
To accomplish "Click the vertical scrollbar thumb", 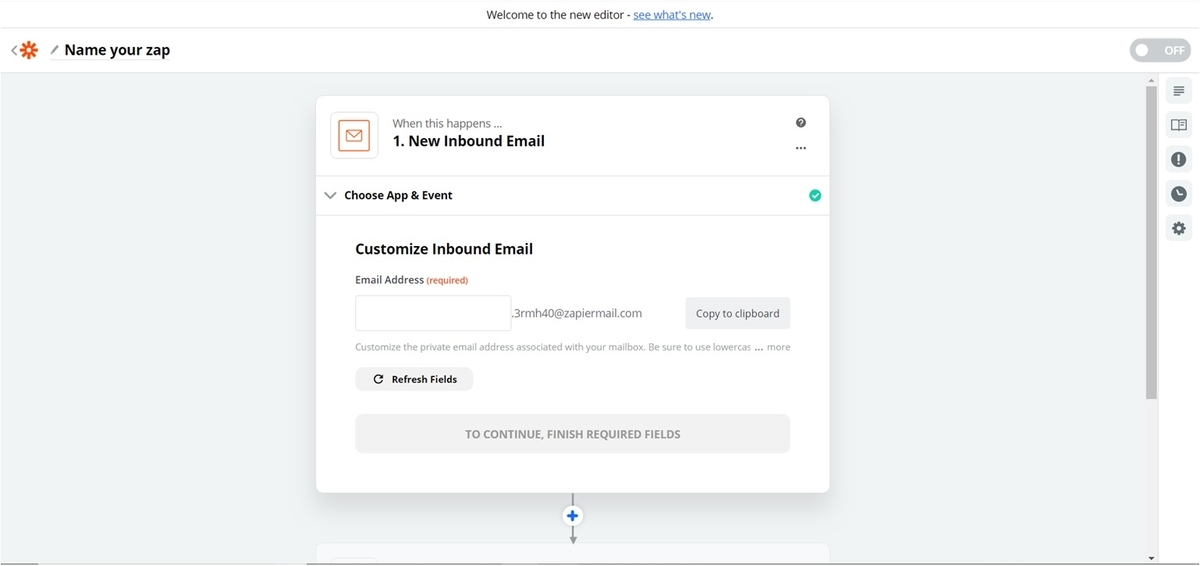I will pos(1151,242).
